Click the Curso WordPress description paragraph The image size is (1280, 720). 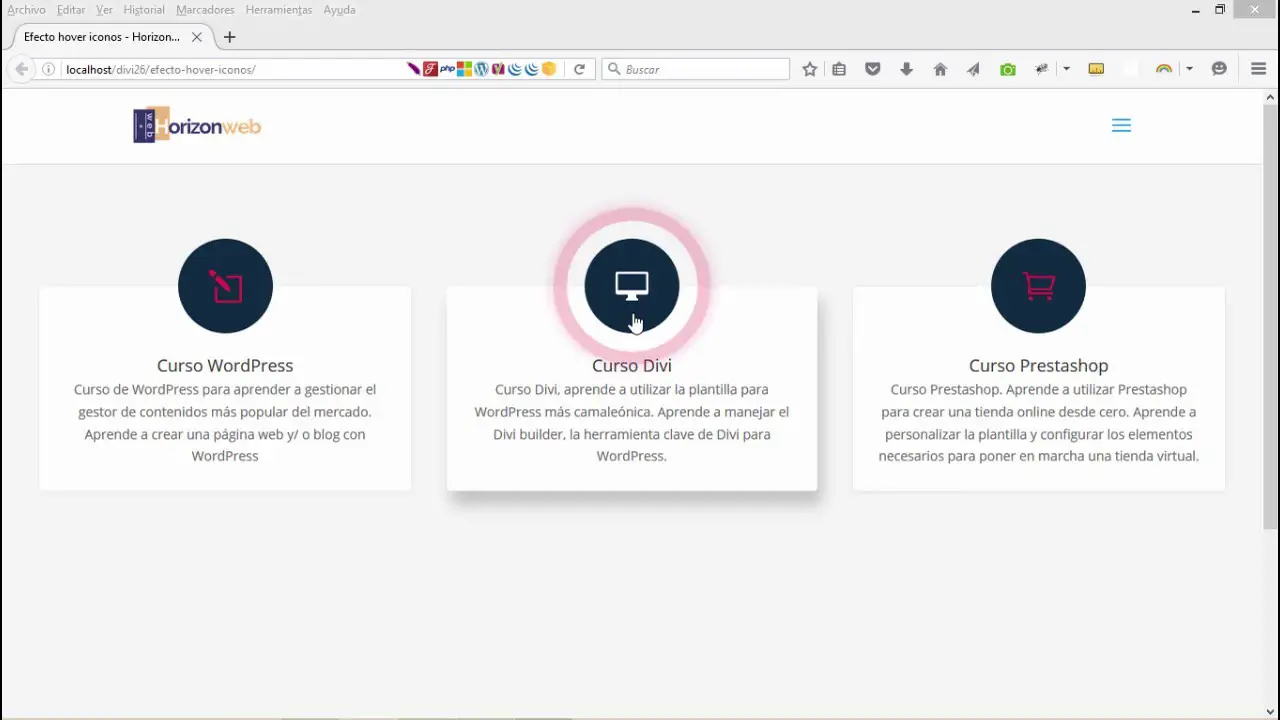225,422
